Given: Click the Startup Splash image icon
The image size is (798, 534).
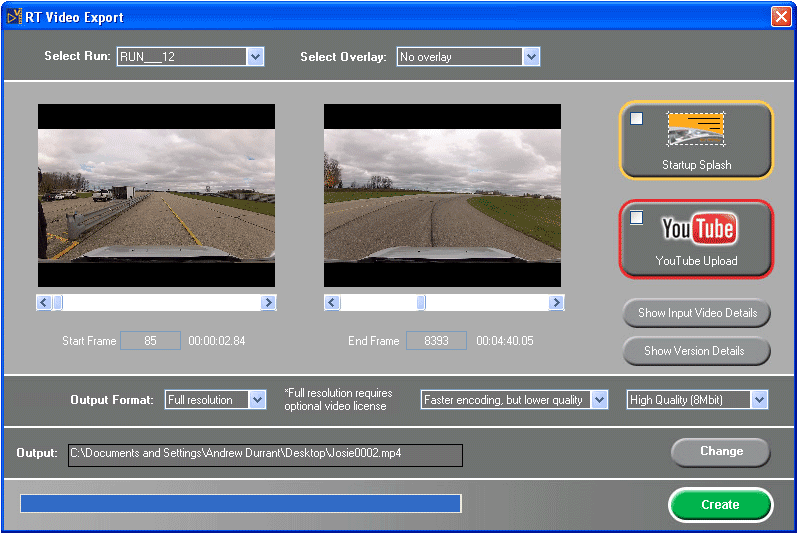Looking at the screenshot, I should click(x=696, y=130).
